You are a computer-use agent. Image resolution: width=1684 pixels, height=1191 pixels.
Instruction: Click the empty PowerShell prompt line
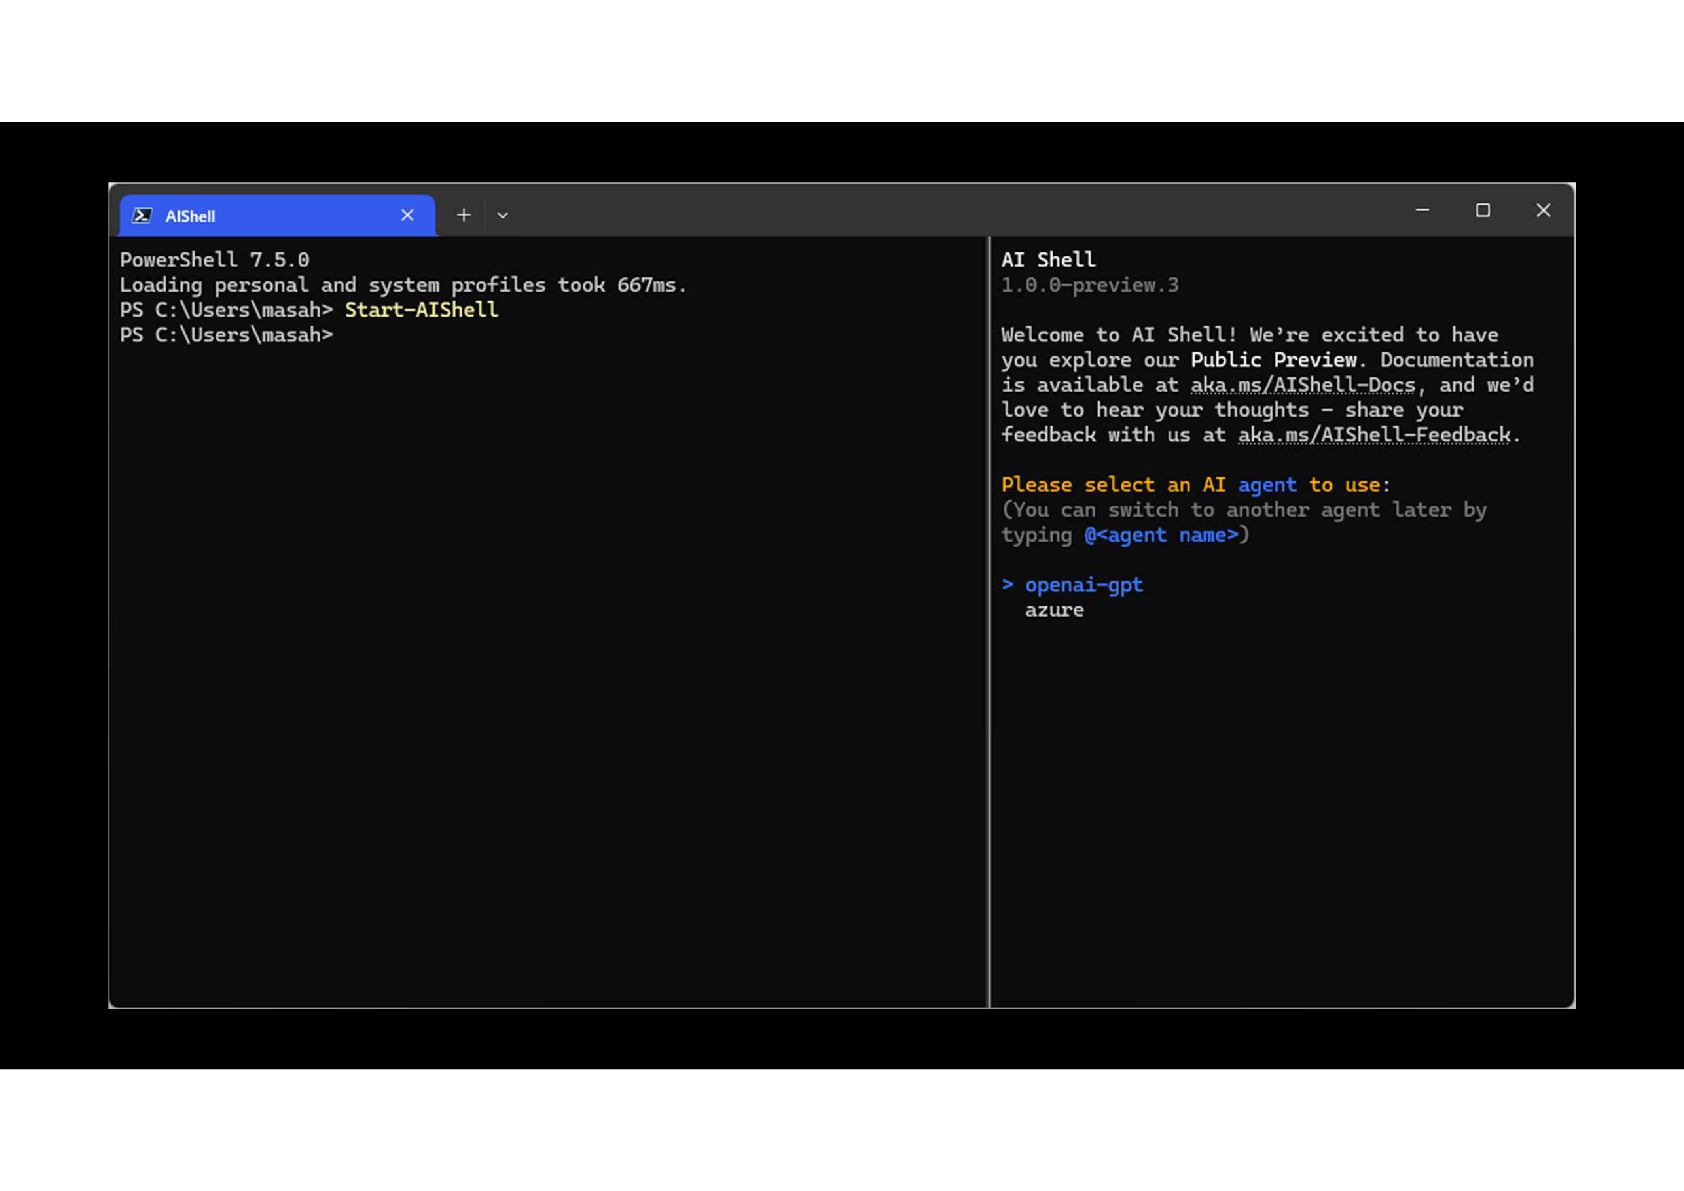click(227, 335)
